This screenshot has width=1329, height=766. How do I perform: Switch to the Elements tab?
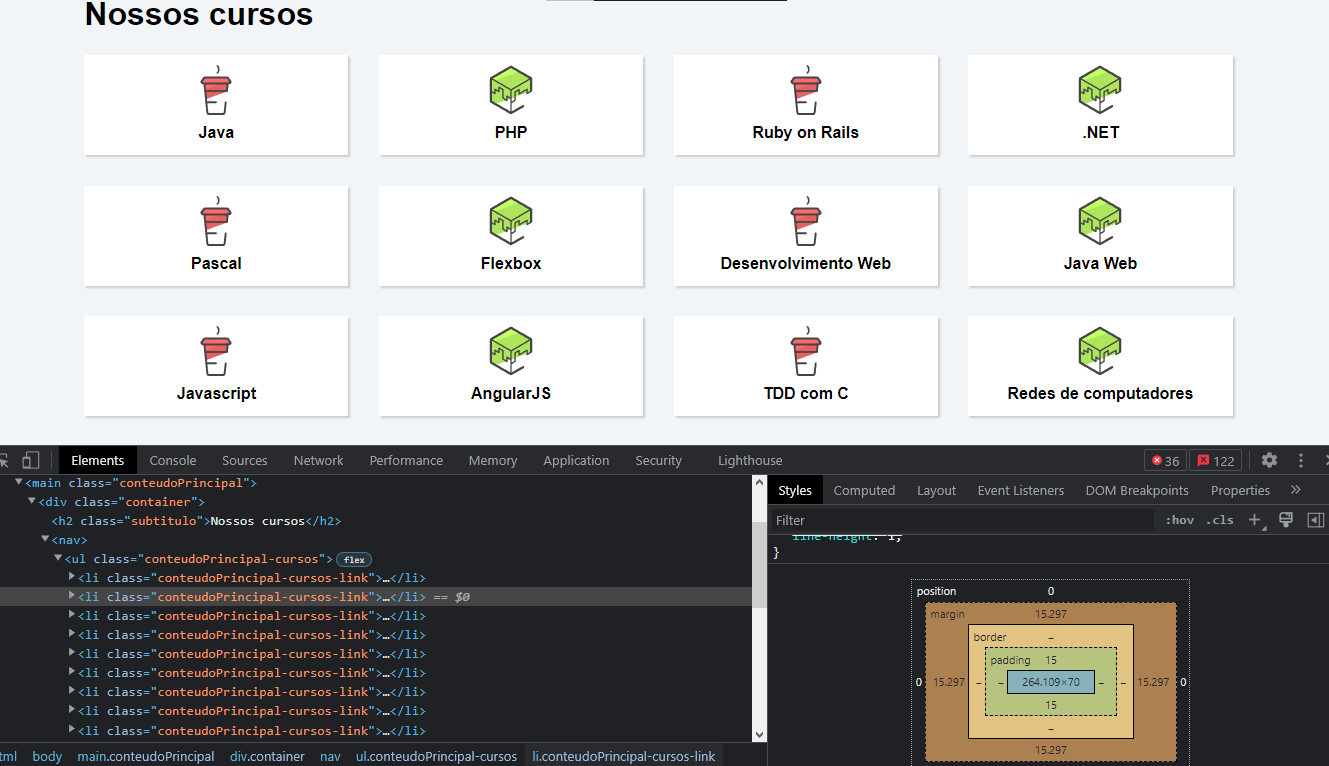click(x=98, y=460)
